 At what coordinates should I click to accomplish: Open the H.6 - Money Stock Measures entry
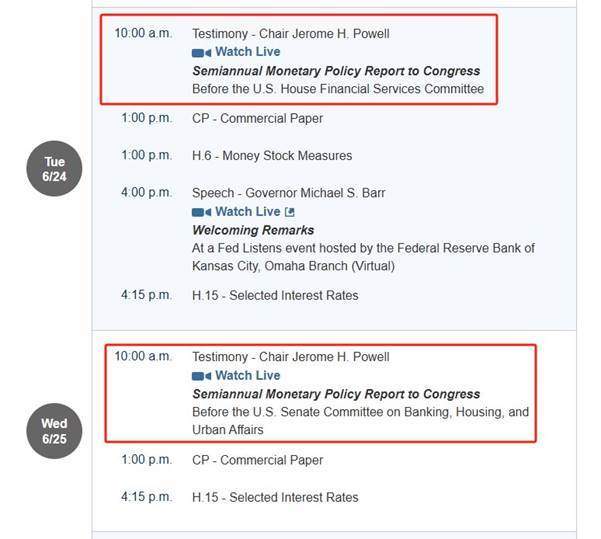click(272, 156)
